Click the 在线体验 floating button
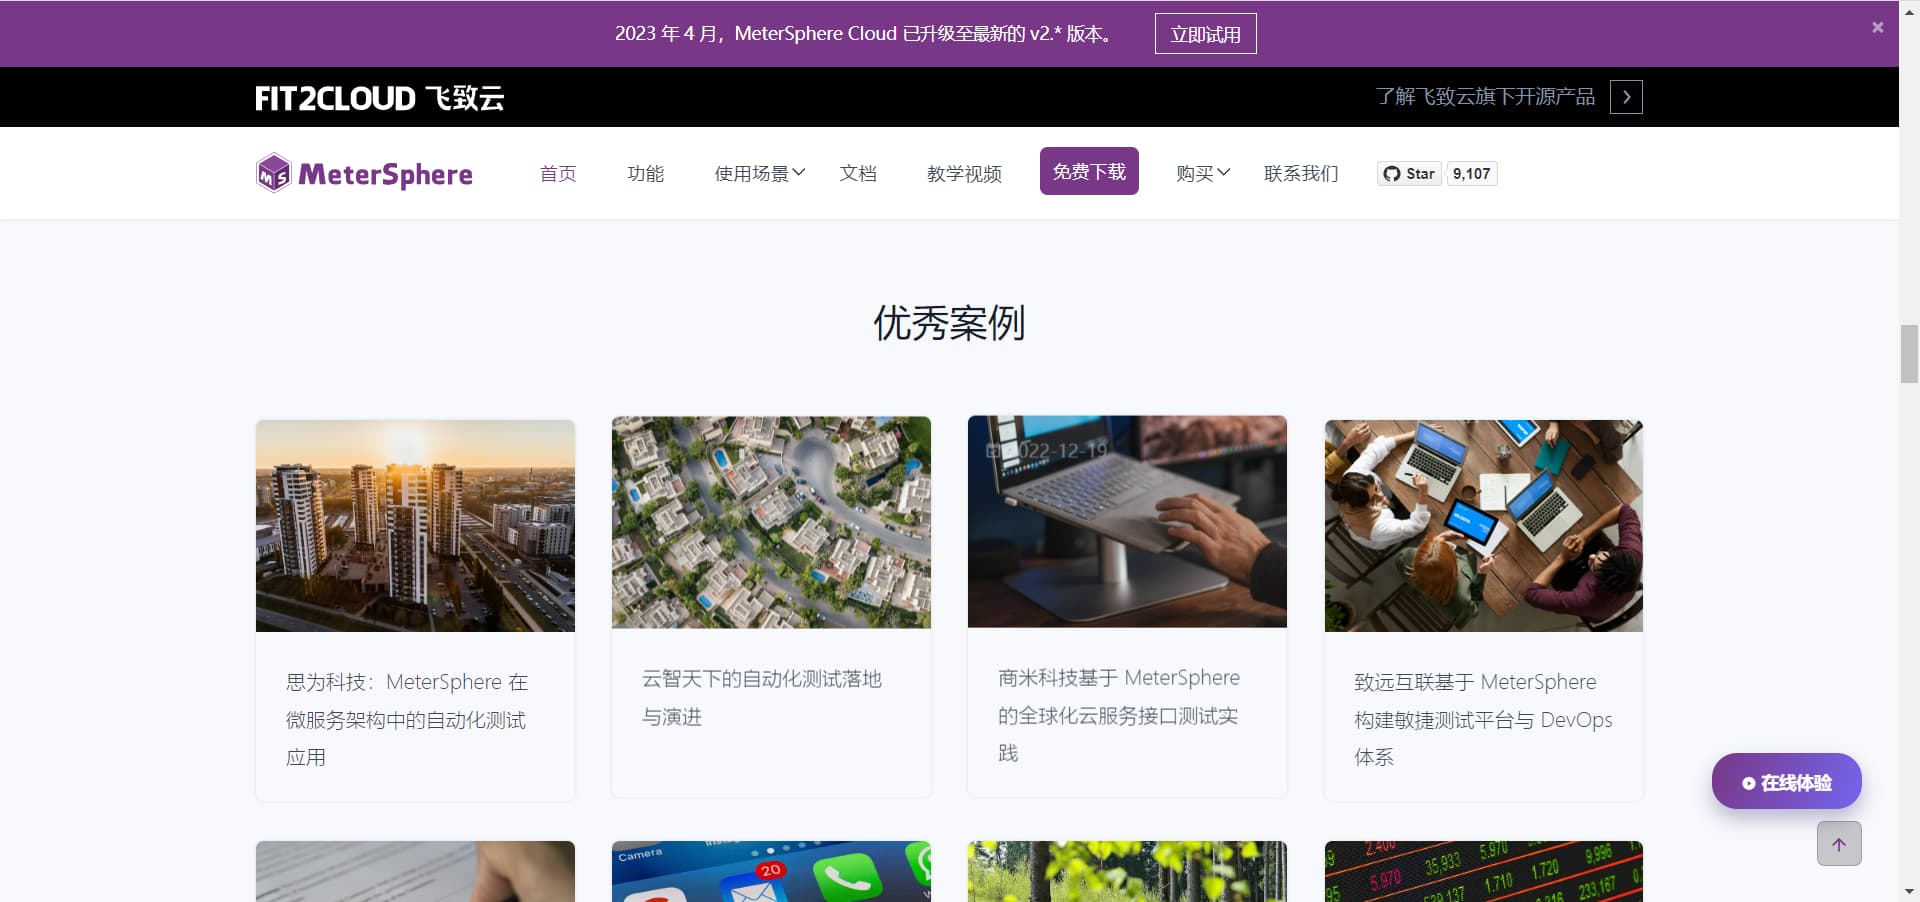 click(x=1786, y=782)
